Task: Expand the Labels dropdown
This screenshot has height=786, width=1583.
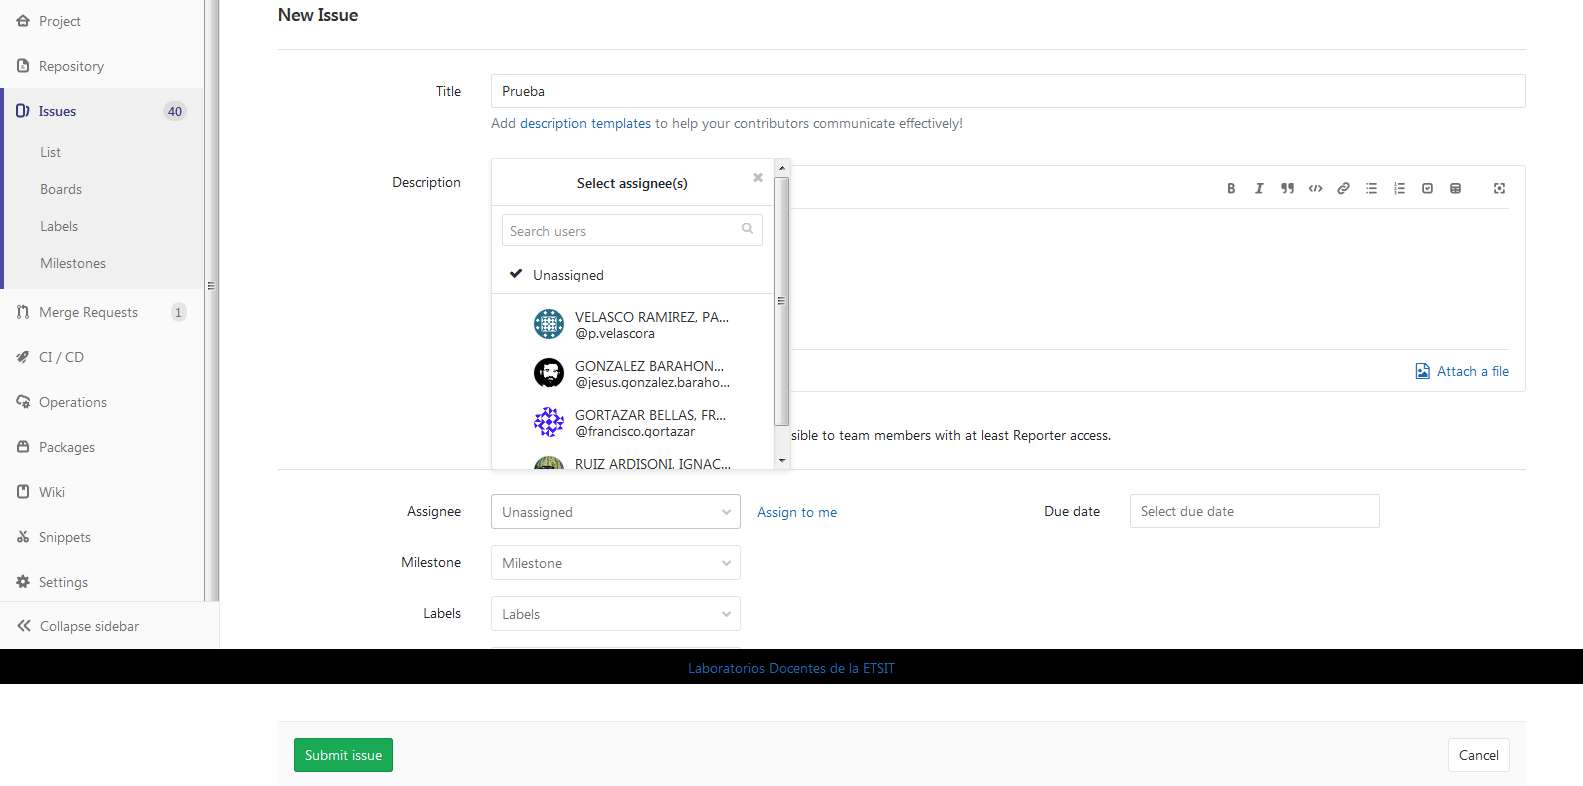Action: point(615,614)
